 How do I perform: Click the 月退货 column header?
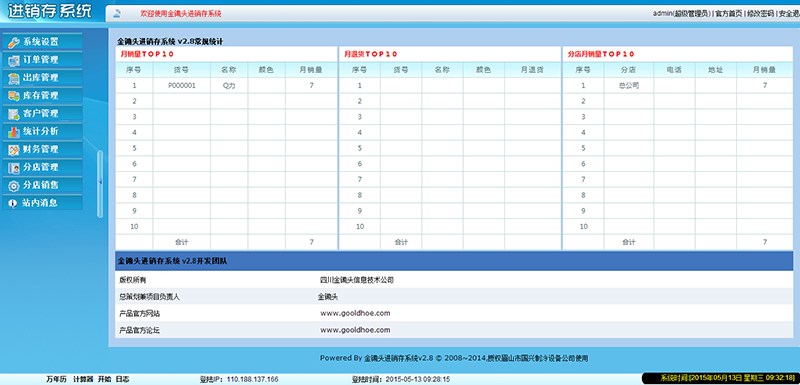[532, 70]
